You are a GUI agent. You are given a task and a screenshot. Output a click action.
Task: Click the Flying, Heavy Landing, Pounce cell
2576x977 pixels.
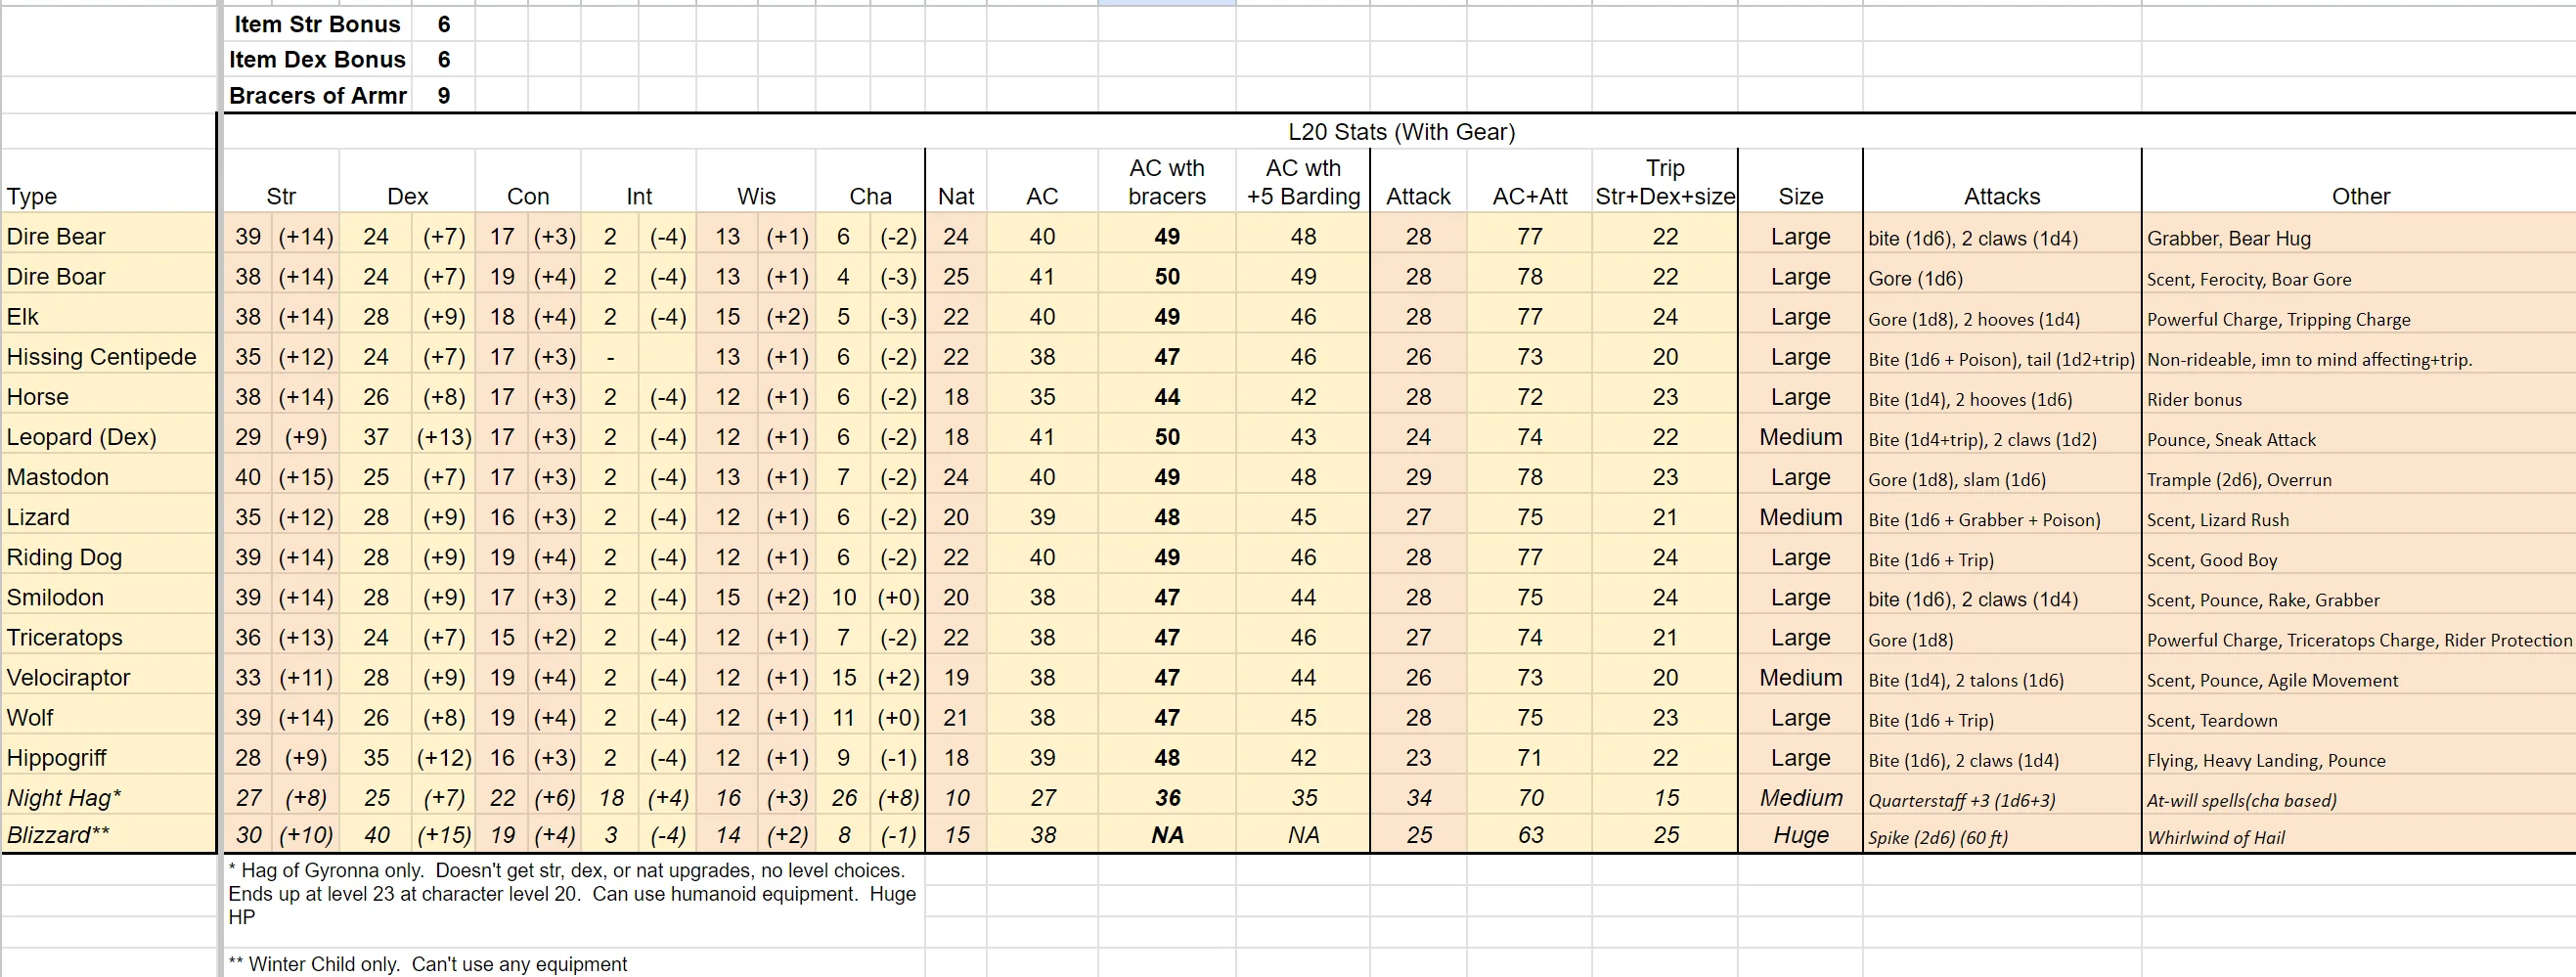(2360, 756)
